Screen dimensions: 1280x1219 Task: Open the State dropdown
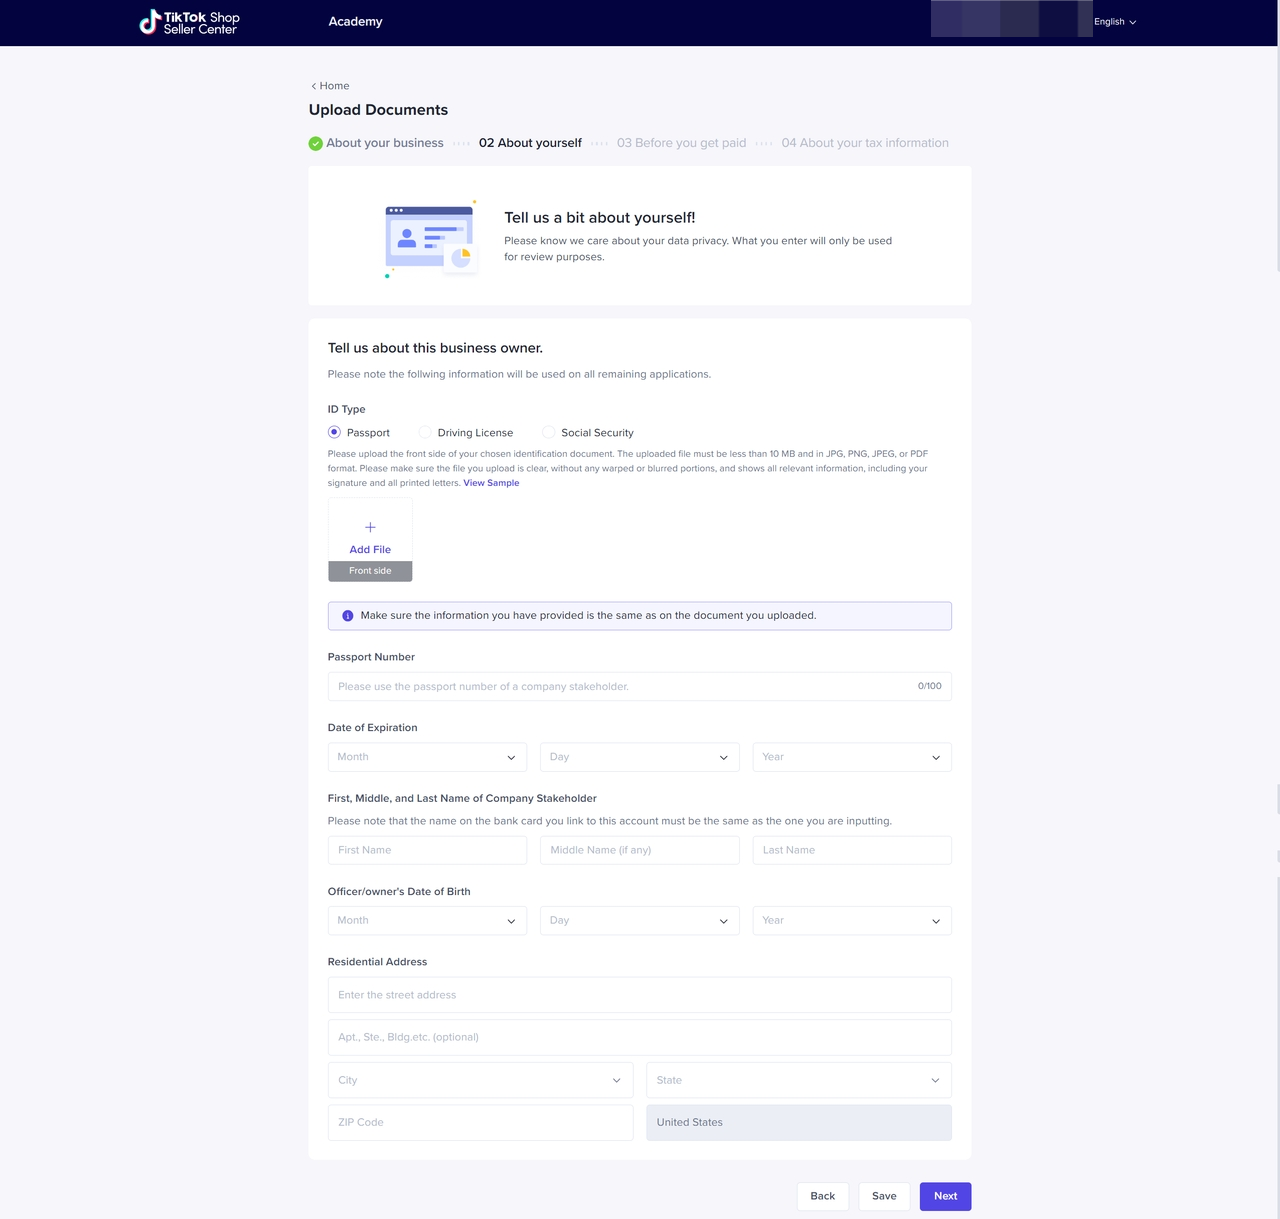798,1080
